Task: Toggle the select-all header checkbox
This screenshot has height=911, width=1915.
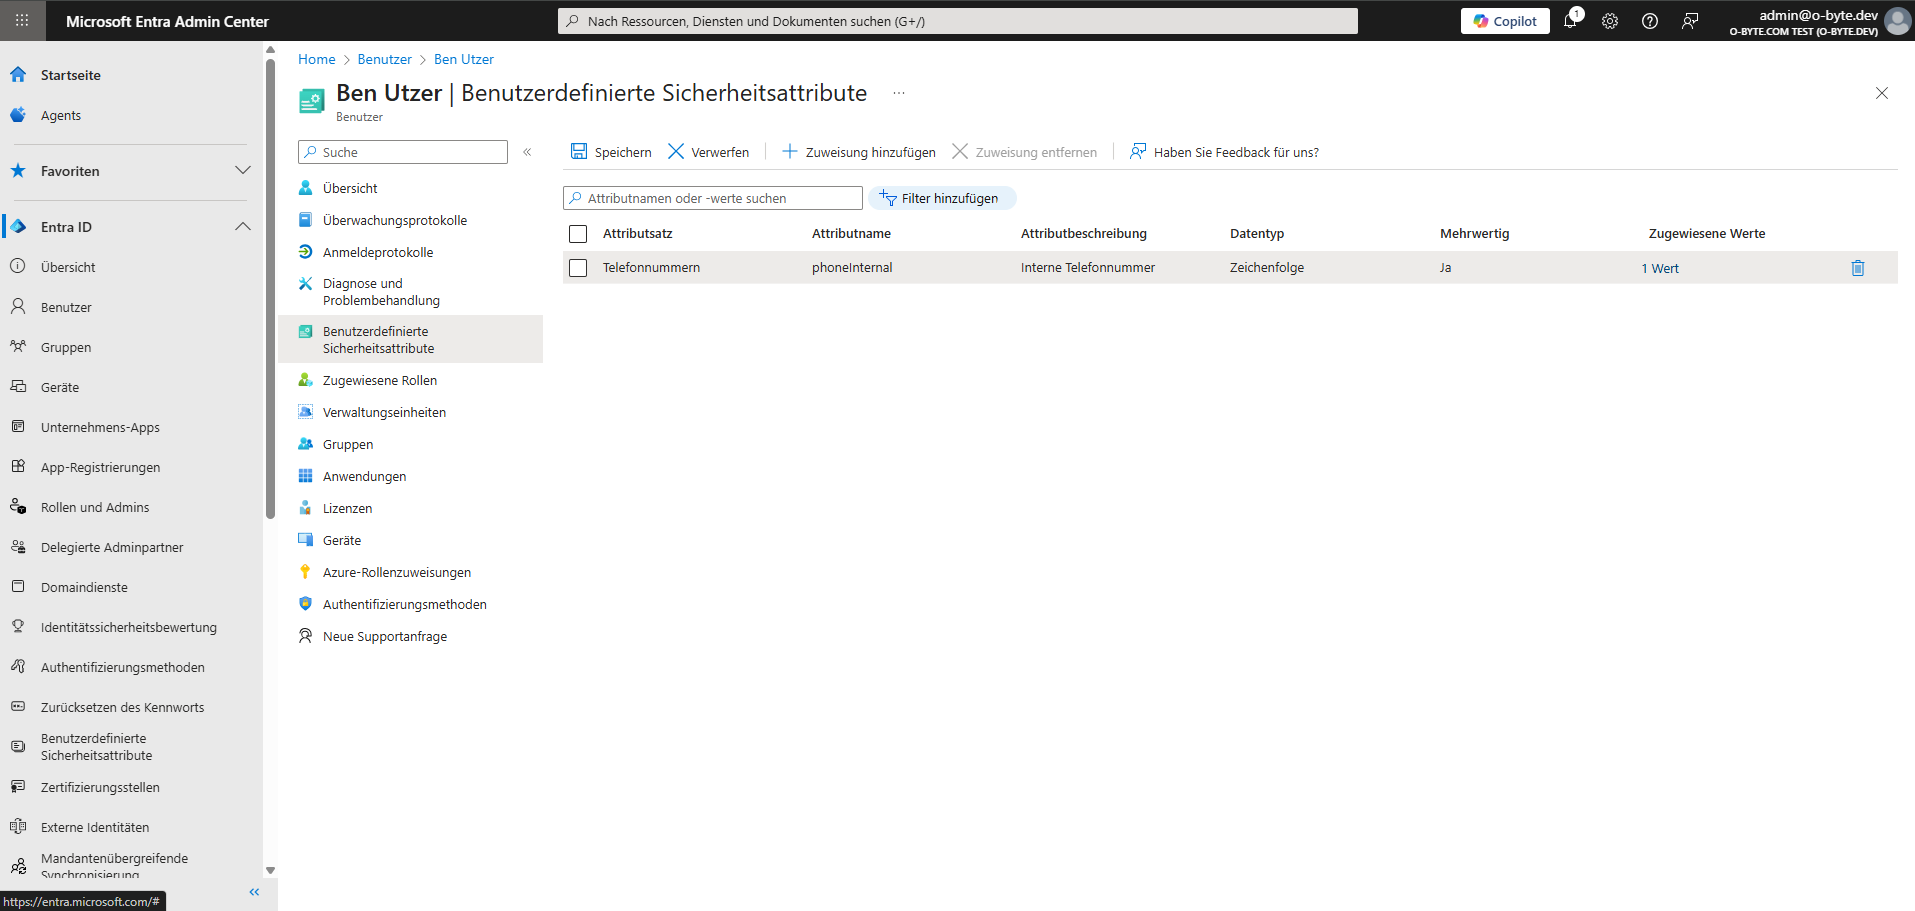Action: (578, 234)
